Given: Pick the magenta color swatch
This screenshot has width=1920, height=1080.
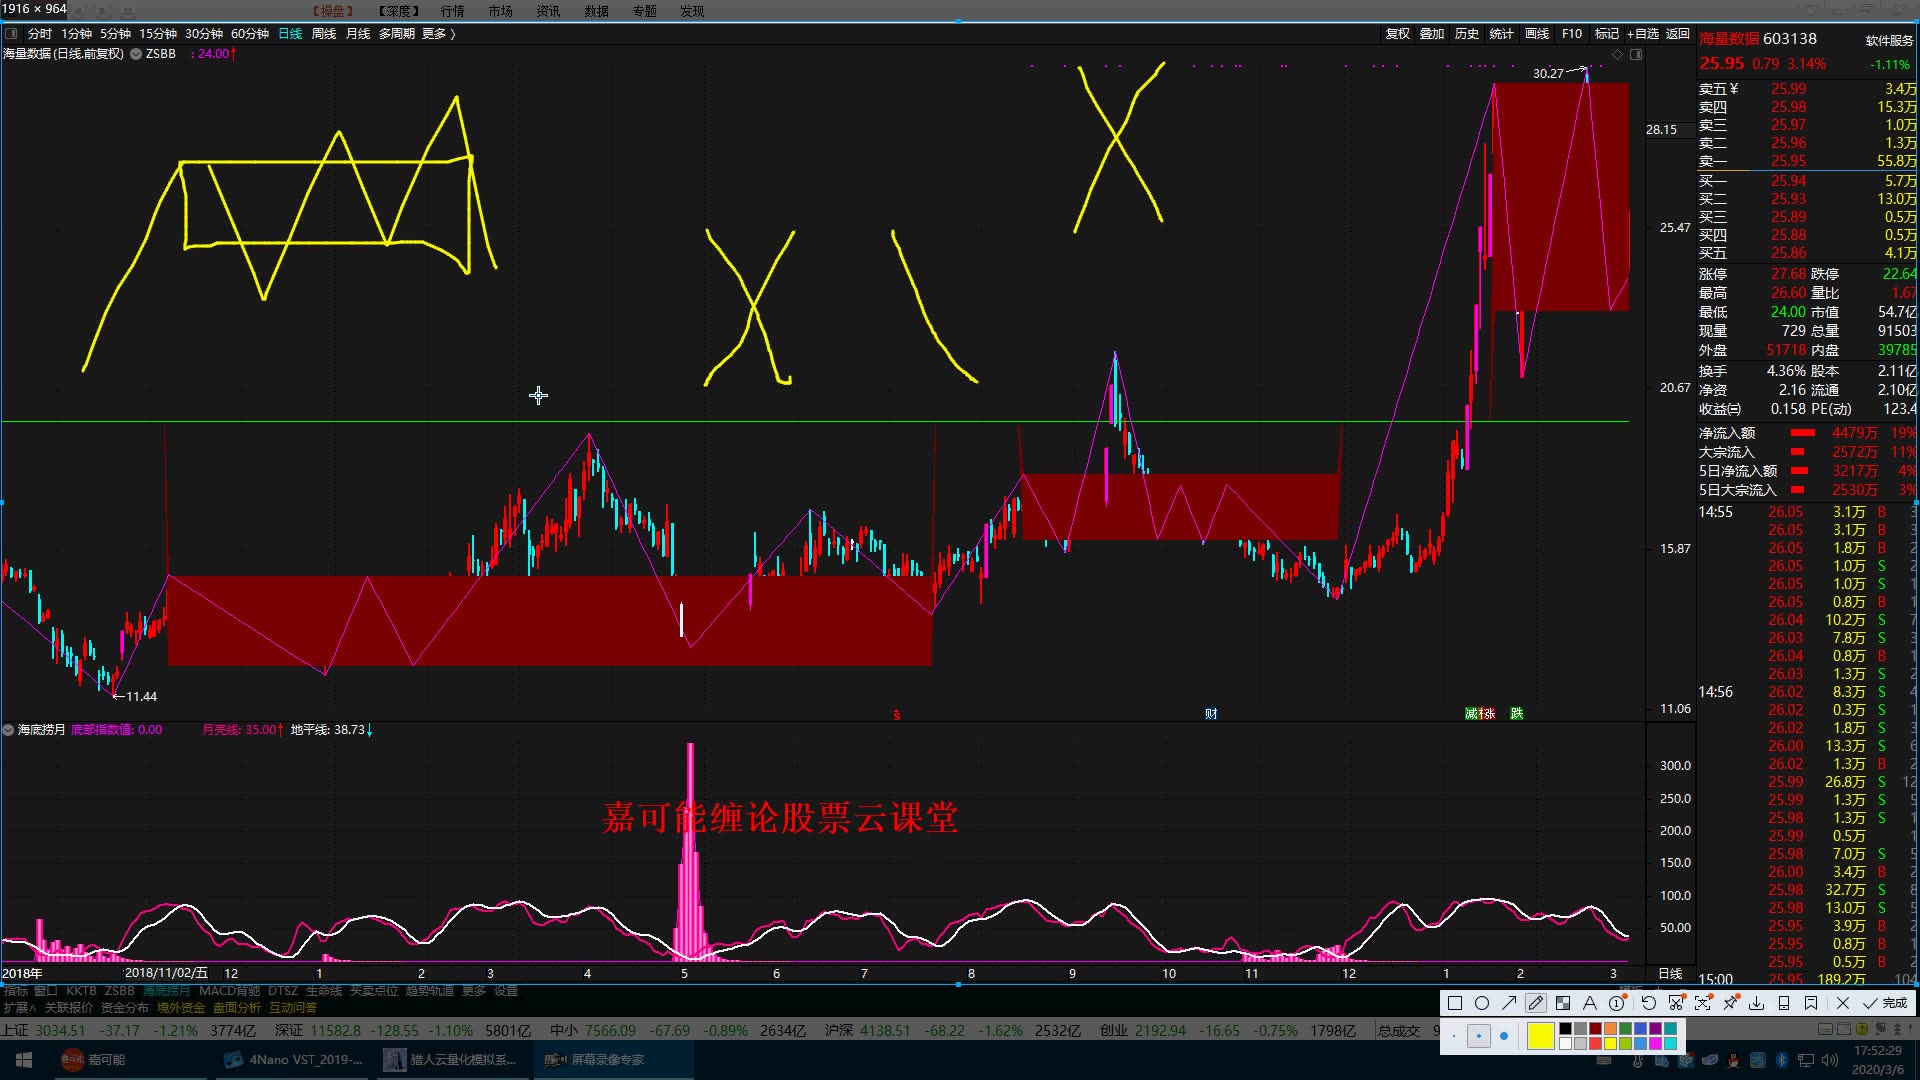Looking at the screenshot, I should pos(1655,1043).
